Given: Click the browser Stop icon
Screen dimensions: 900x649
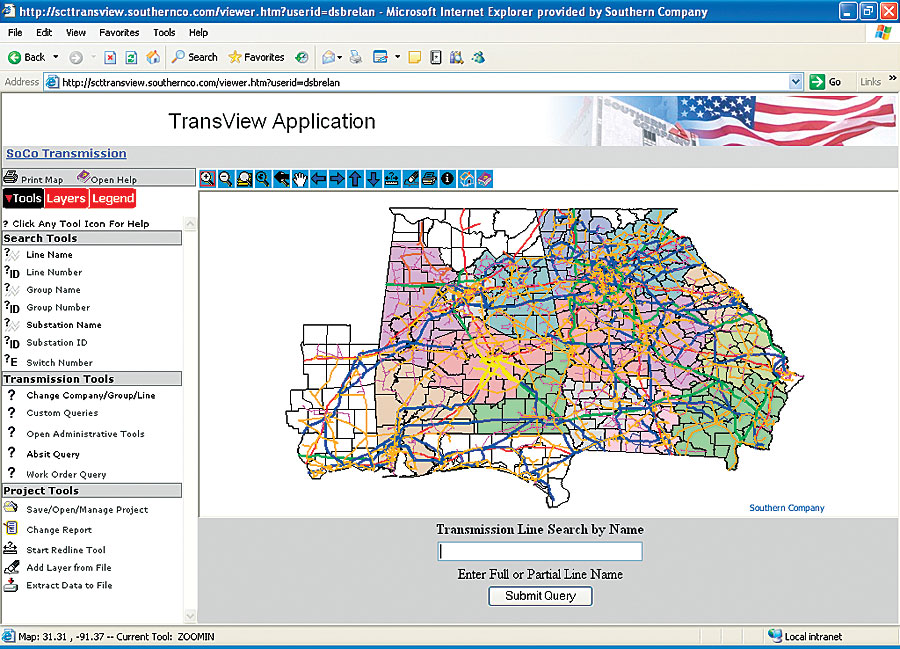Looking at the screenshot, I should point(110,57).
